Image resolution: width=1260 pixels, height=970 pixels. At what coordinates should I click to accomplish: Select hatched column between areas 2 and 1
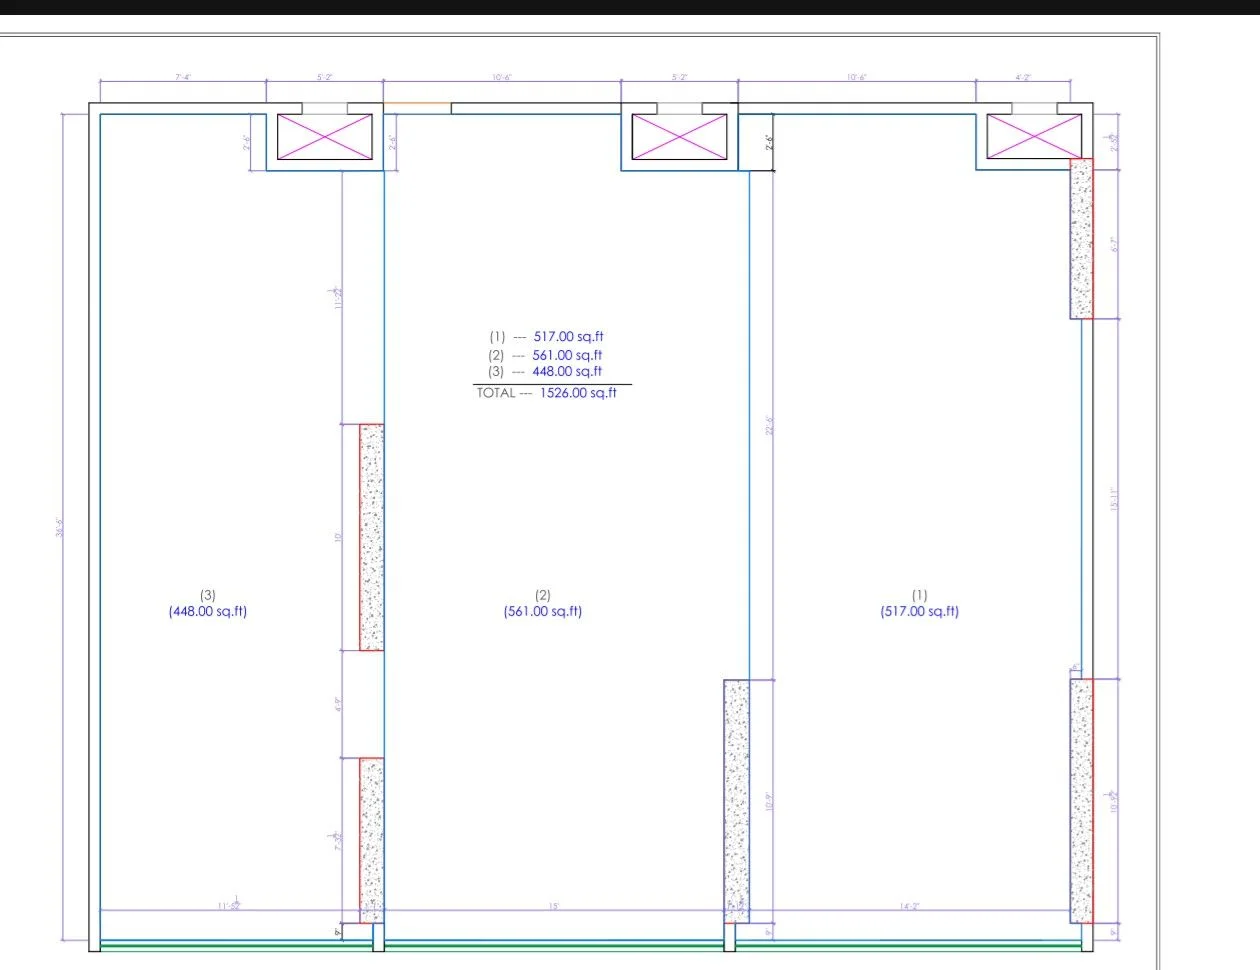736,800
